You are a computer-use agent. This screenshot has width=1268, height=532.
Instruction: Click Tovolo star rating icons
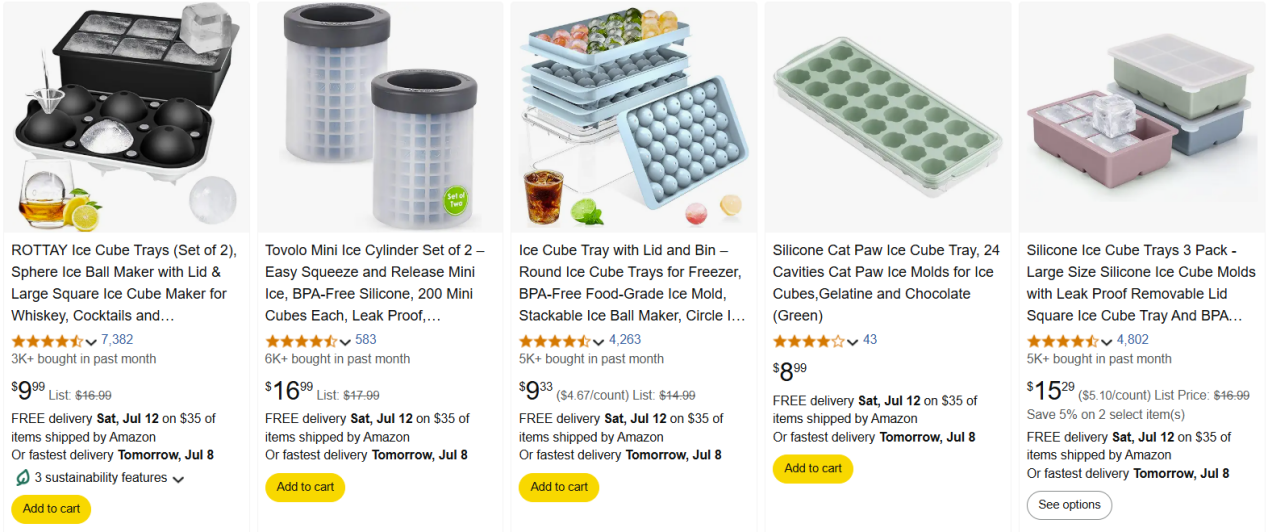pyautogui.click(x=300, y=341)
